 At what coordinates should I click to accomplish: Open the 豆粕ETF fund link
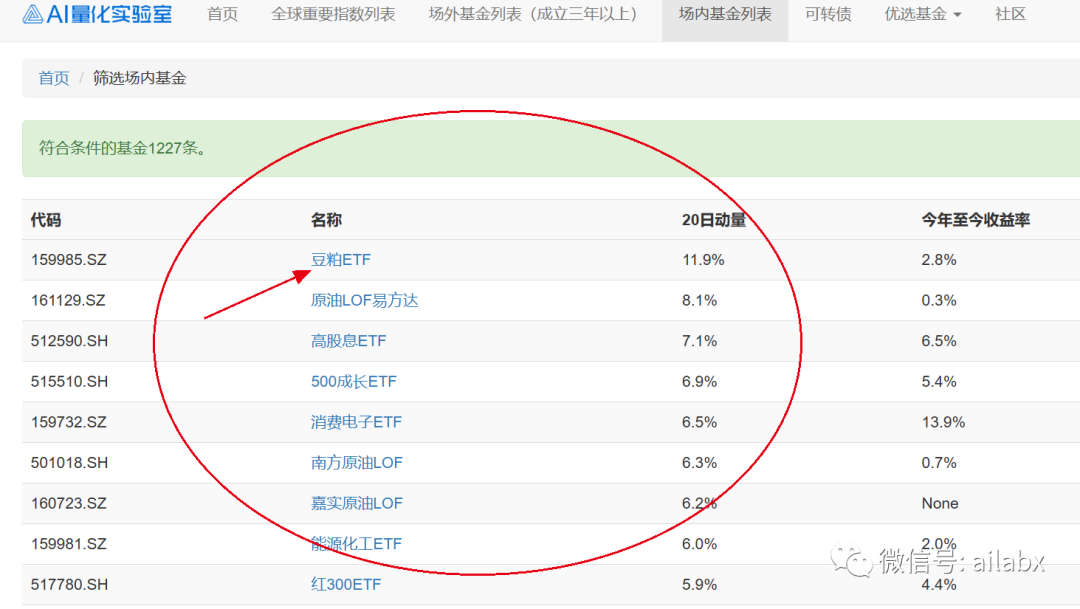340,260
